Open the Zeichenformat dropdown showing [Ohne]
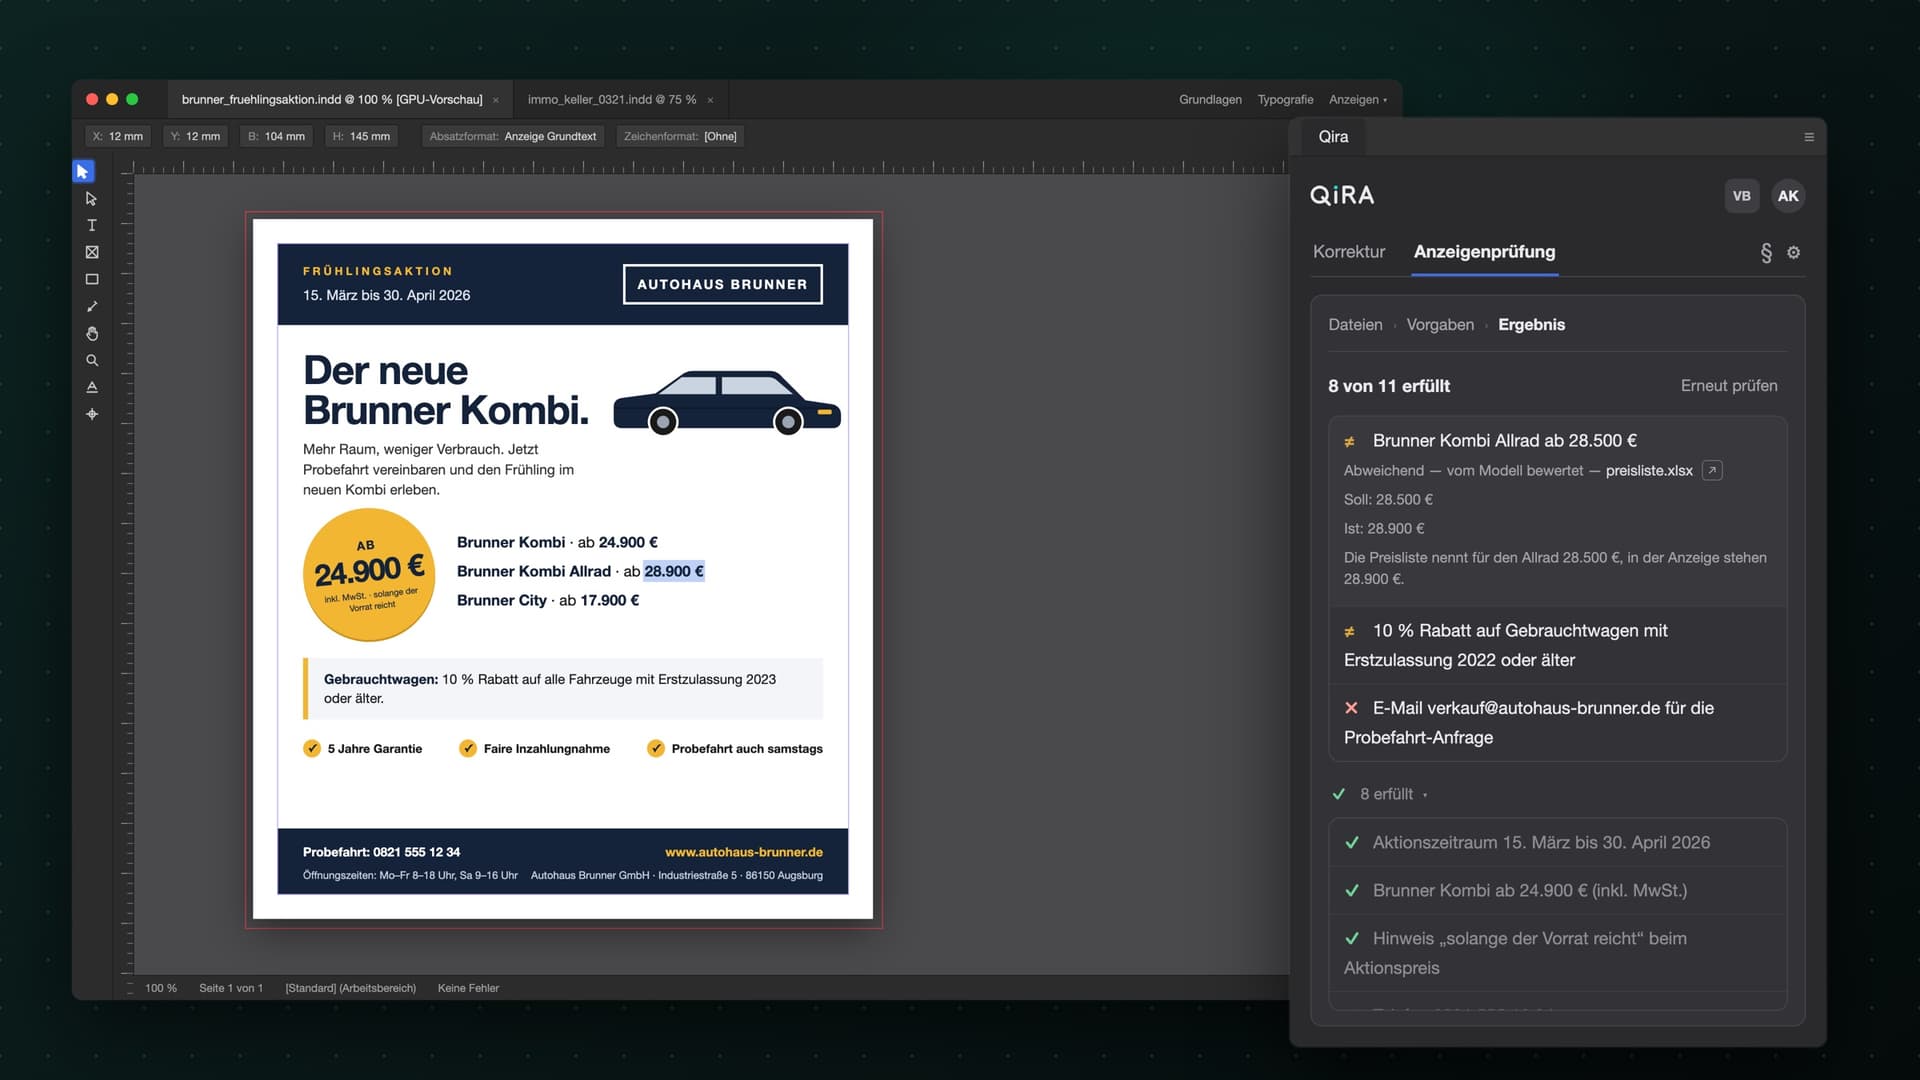The image size is (1920, 1080). pos(680,137)
